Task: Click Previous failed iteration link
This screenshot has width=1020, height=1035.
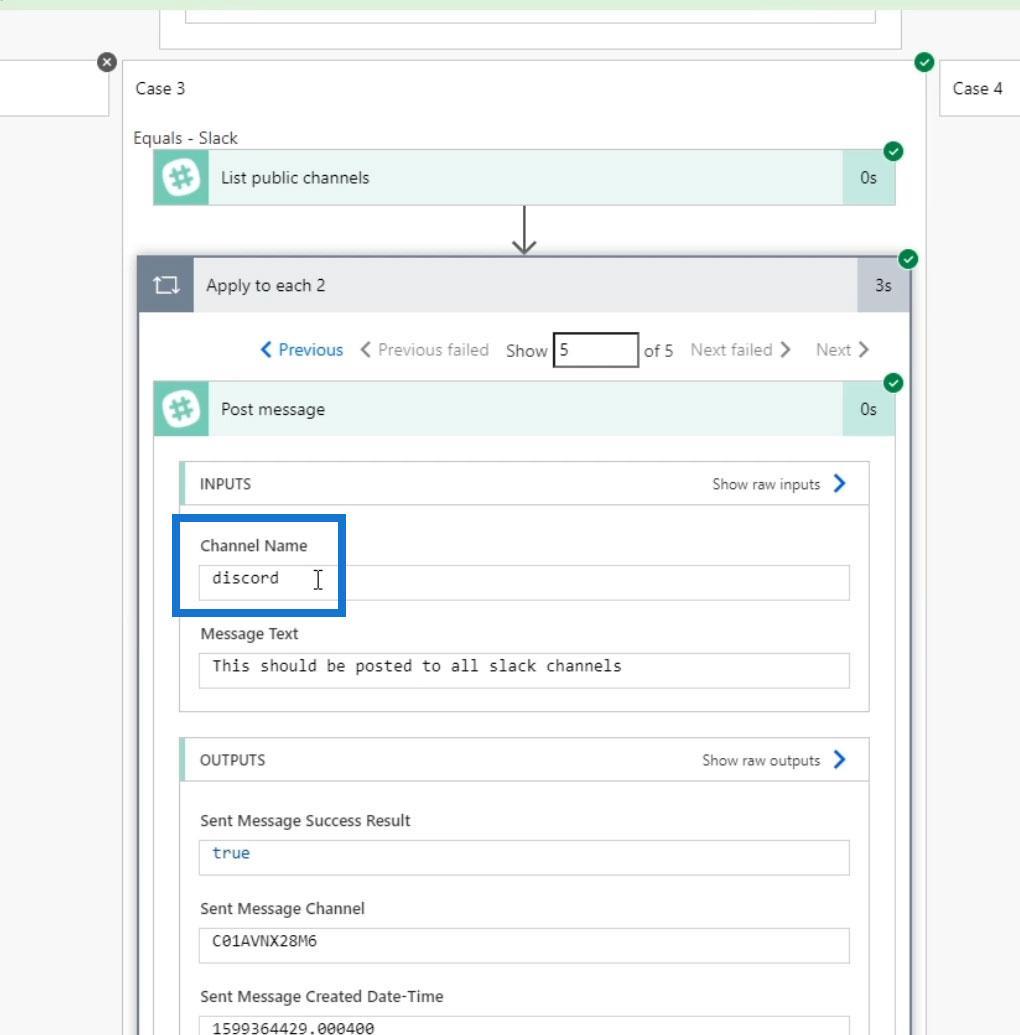Action: pyautogui.click(x=425, y=350)
